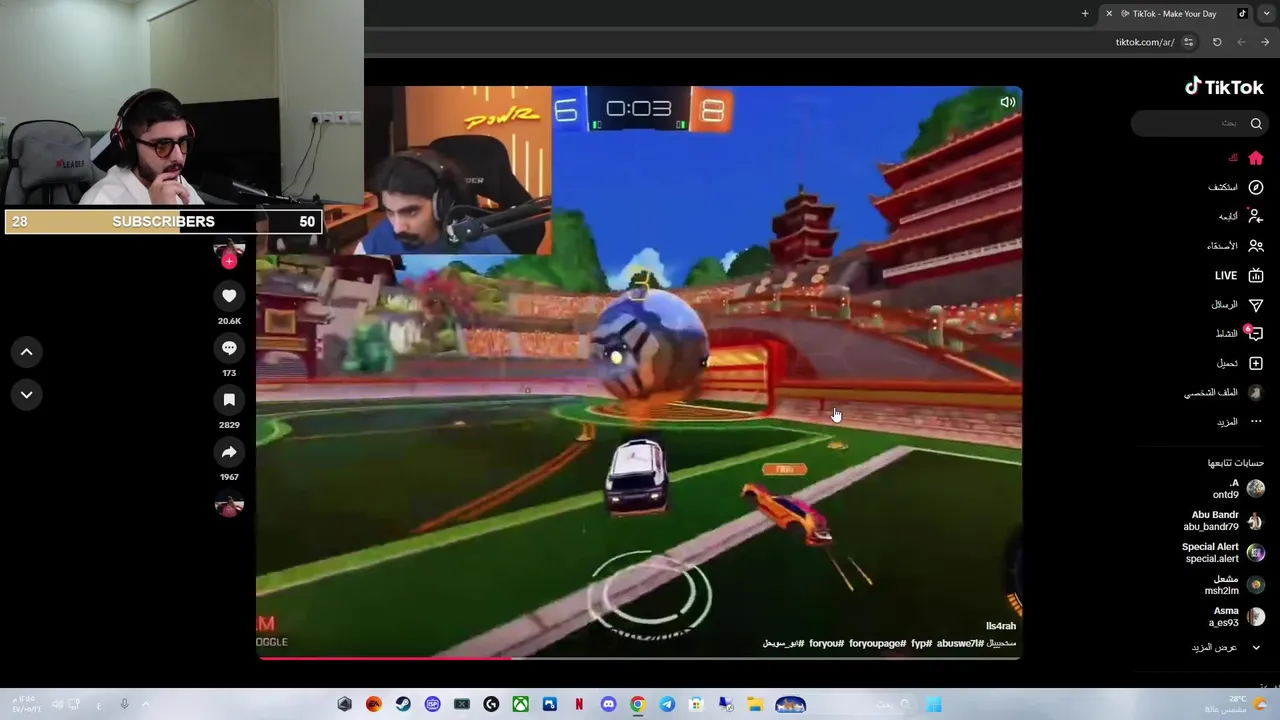Click the TikTok logo
The width and height of the screenshot is (1280, 720).
click(1224, 87)
